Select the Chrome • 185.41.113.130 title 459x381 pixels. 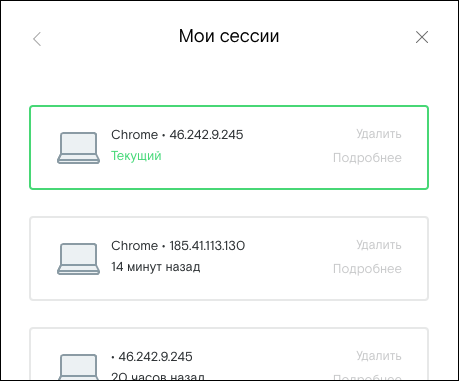pos(178,246)
